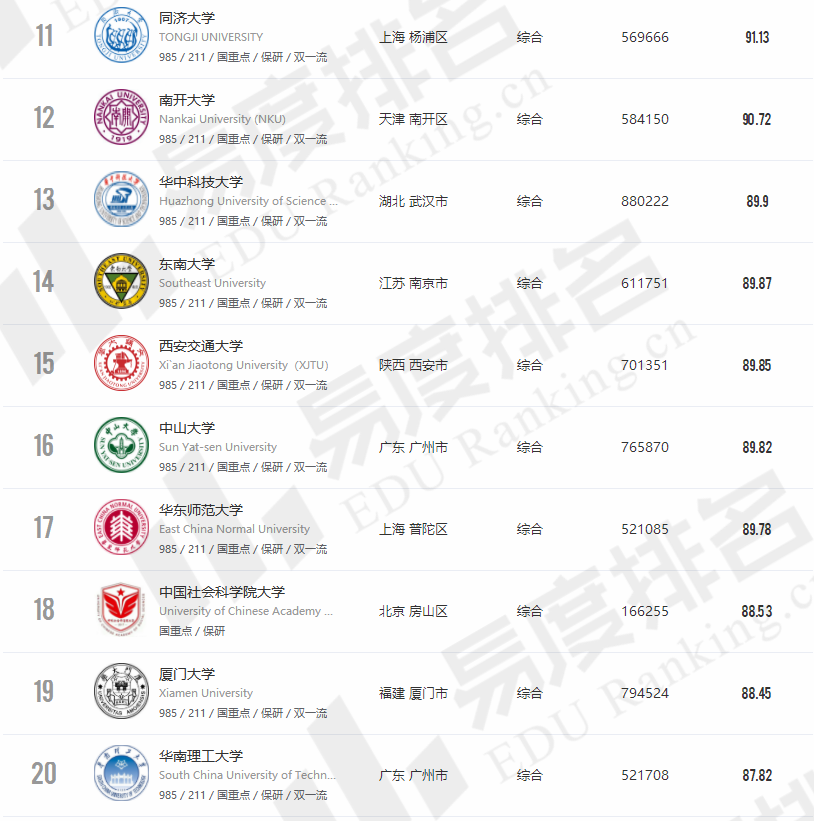Click the Xiamen University logo
814x821 pixels.
click(121, 693)
